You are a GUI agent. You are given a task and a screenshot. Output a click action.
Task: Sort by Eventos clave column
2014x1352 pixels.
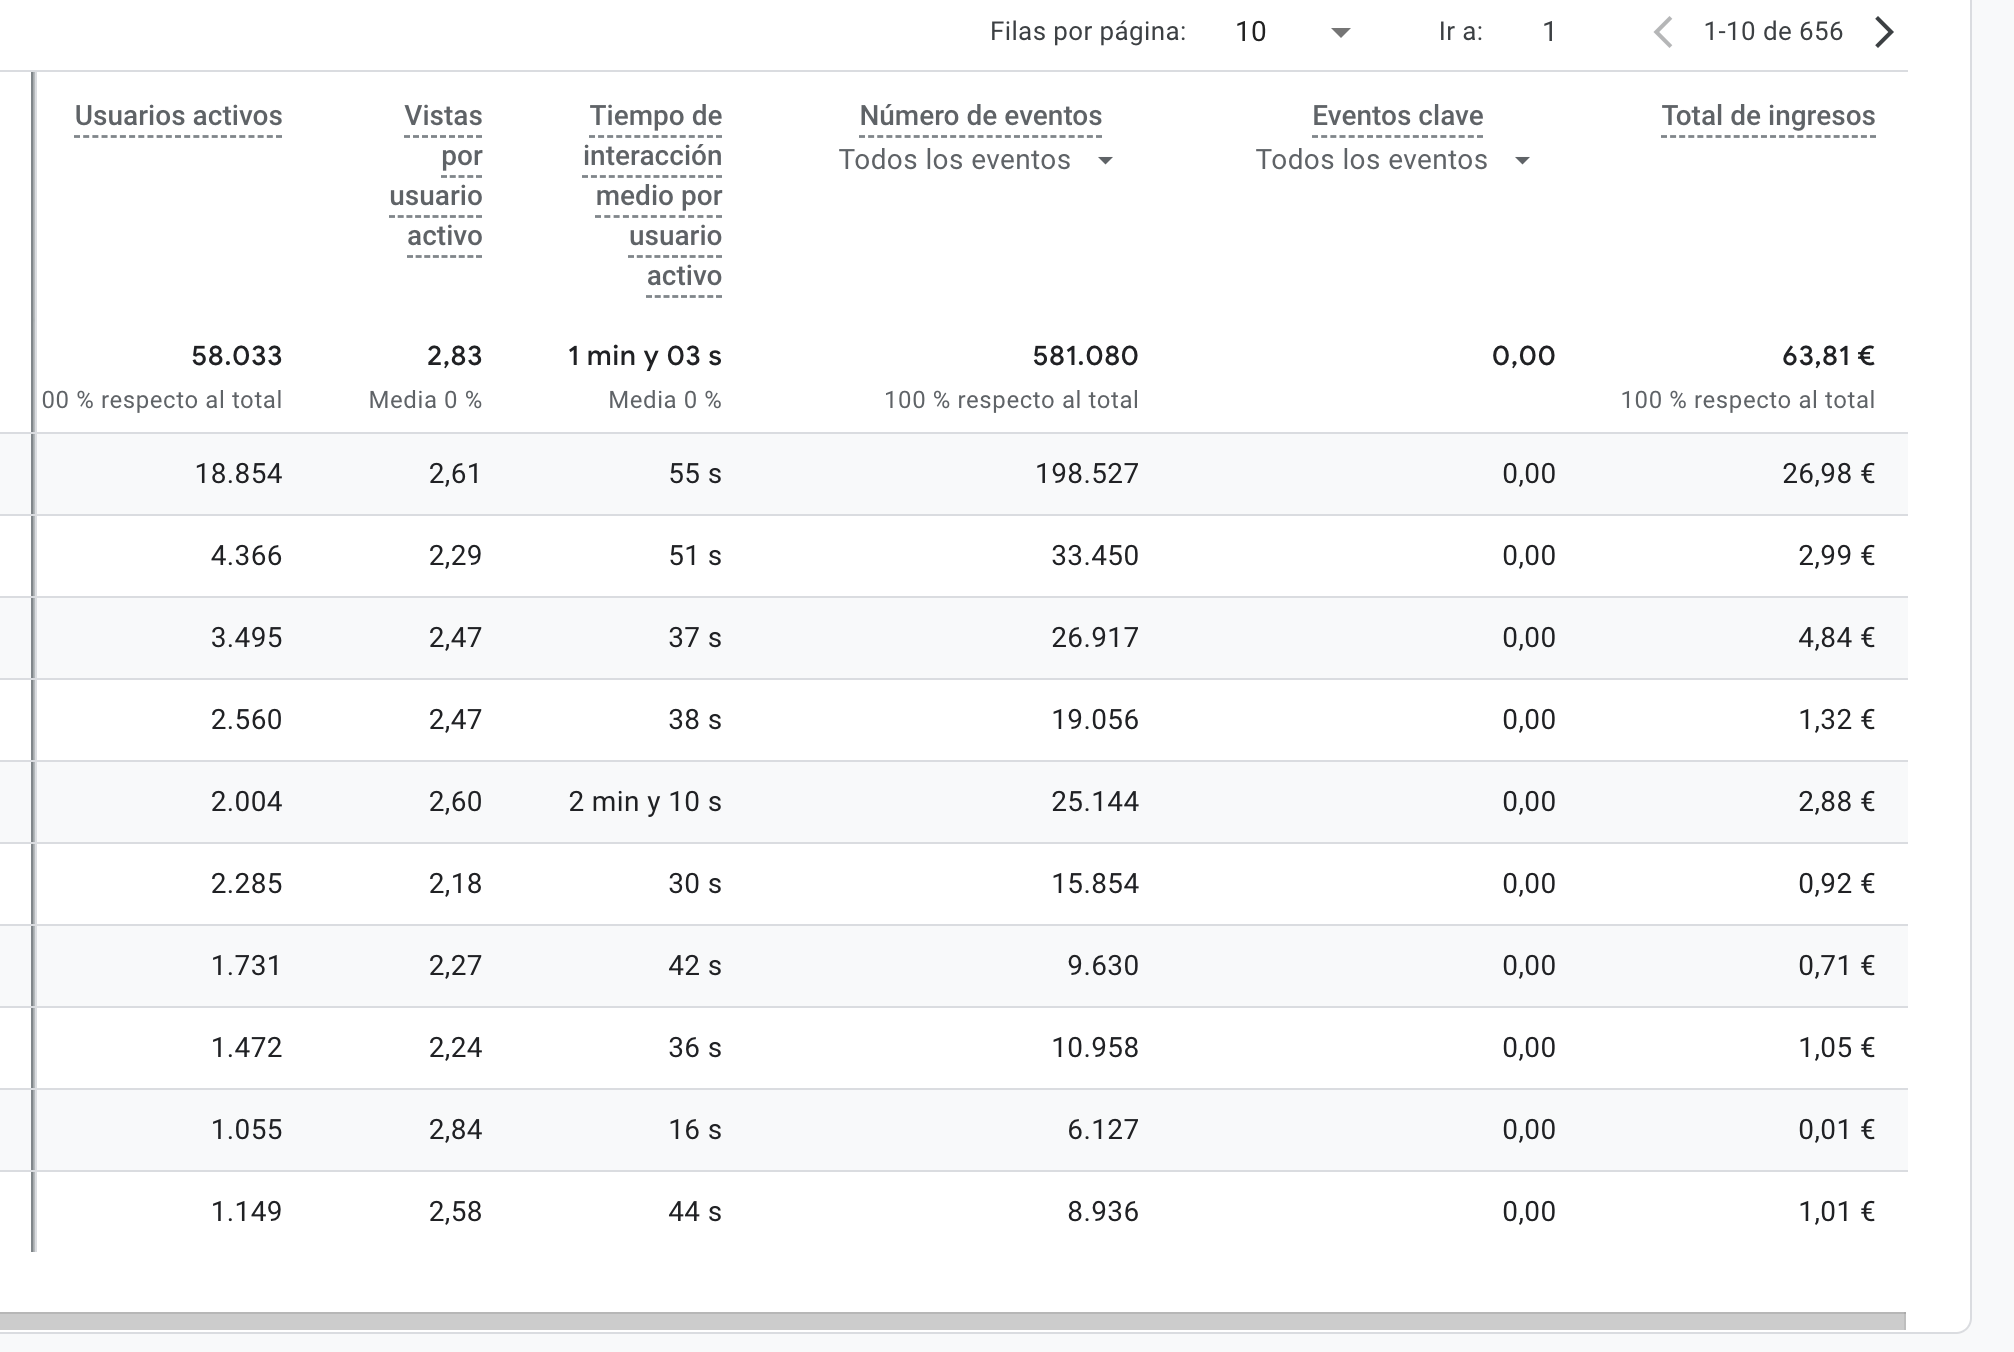pyautogui.click(x=1397, y=116)
